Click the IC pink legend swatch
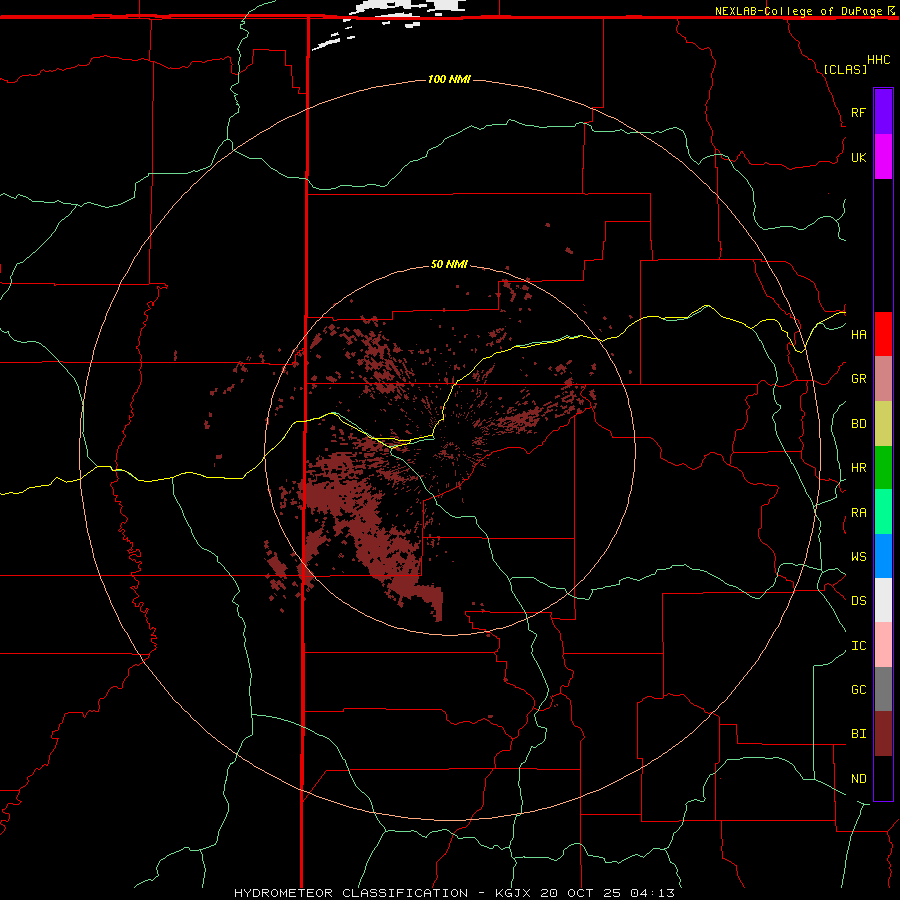The width and height of the screenshot is (900, 900). (883, 645)
